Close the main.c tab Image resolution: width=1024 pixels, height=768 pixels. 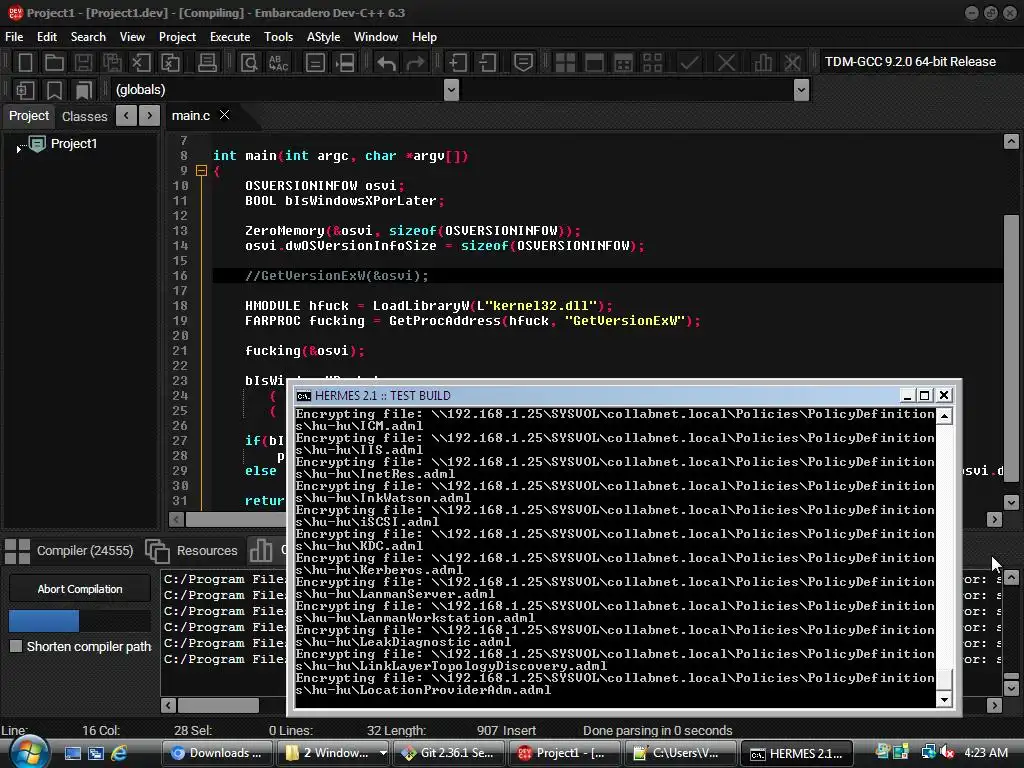click(225, 115)
